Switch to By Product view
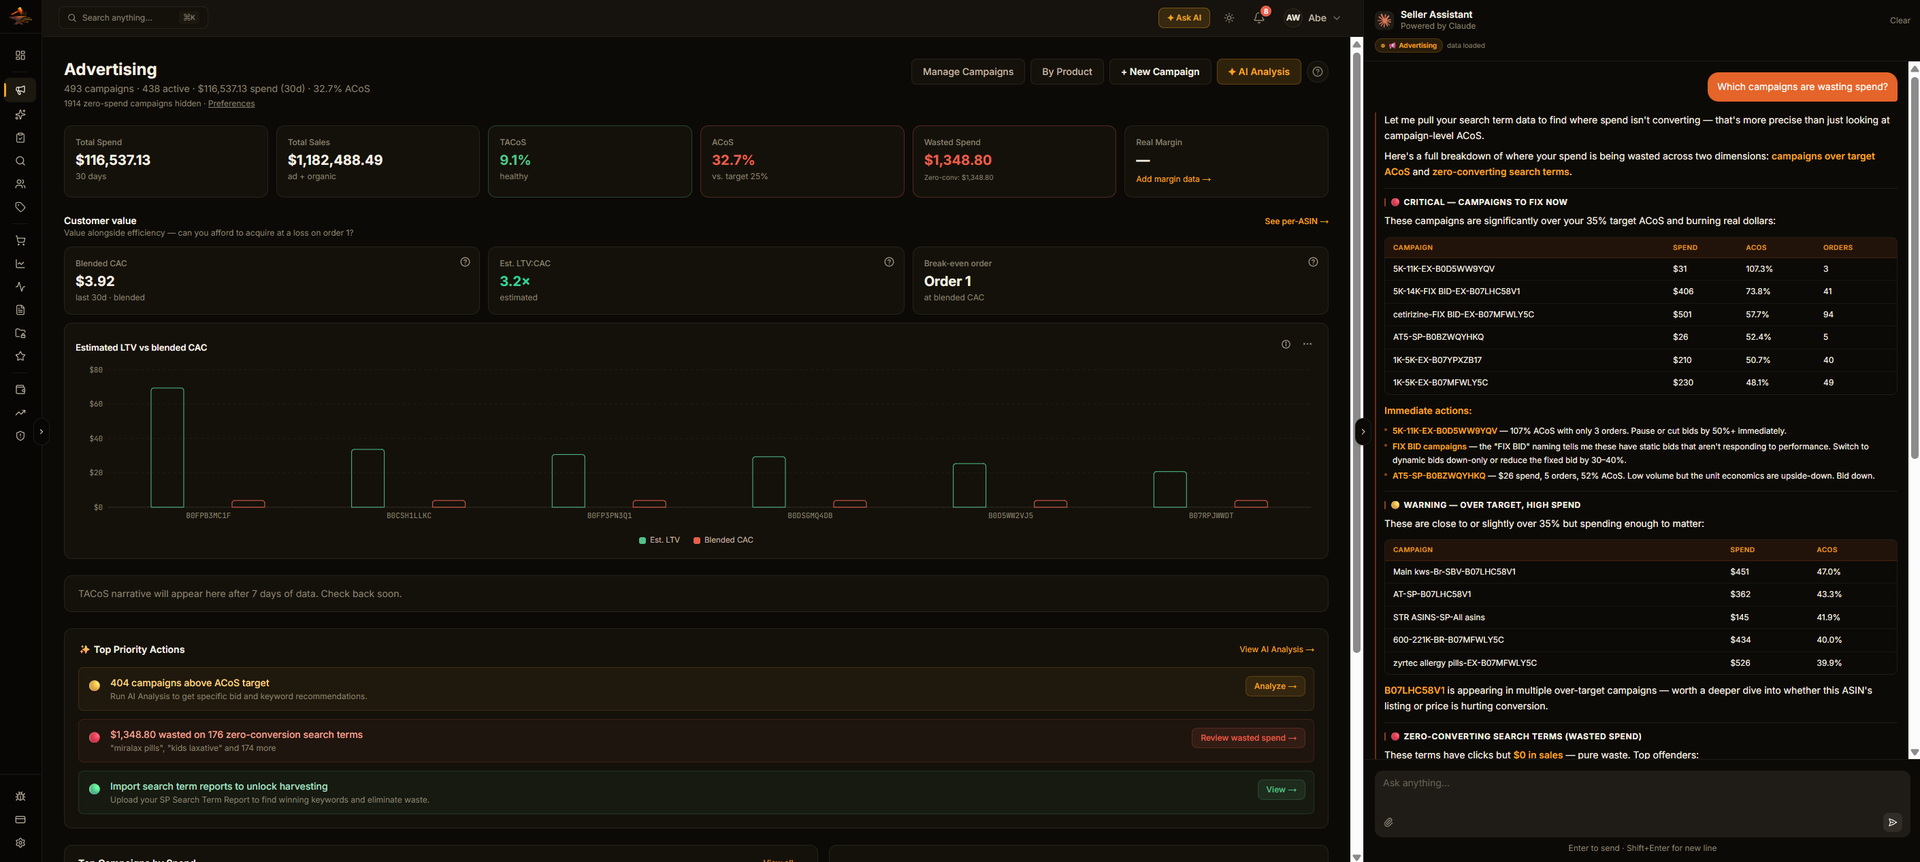 coord(1067,72)
